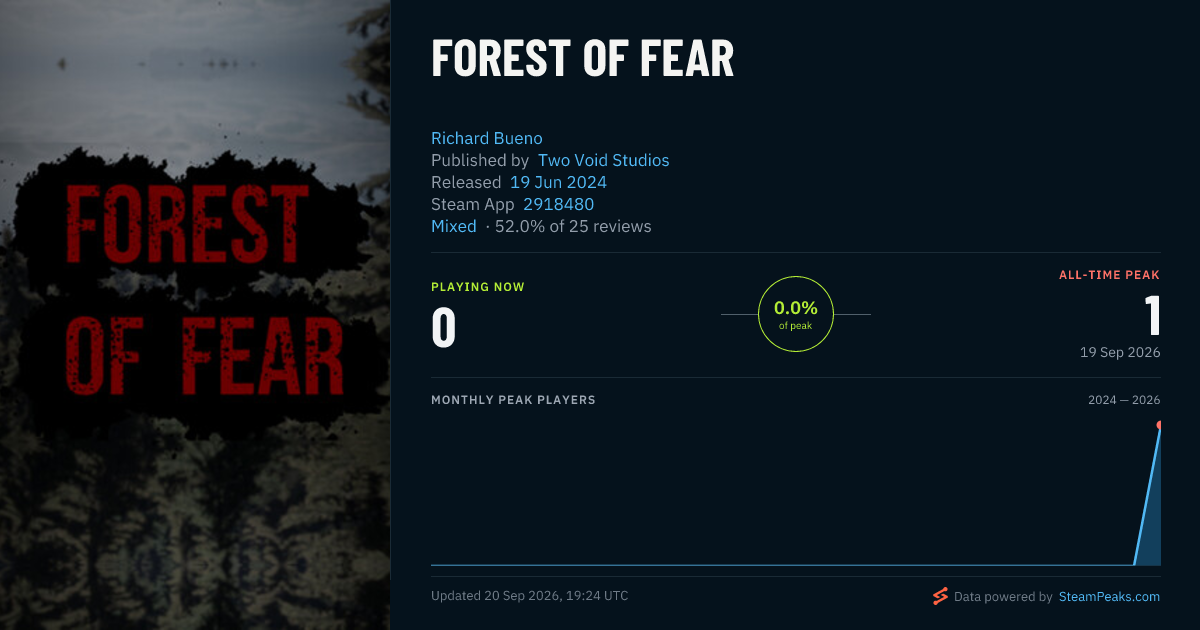1200x630 pixels.
Task: Click the Forest of Fear cover artwork
Action: 195,315
